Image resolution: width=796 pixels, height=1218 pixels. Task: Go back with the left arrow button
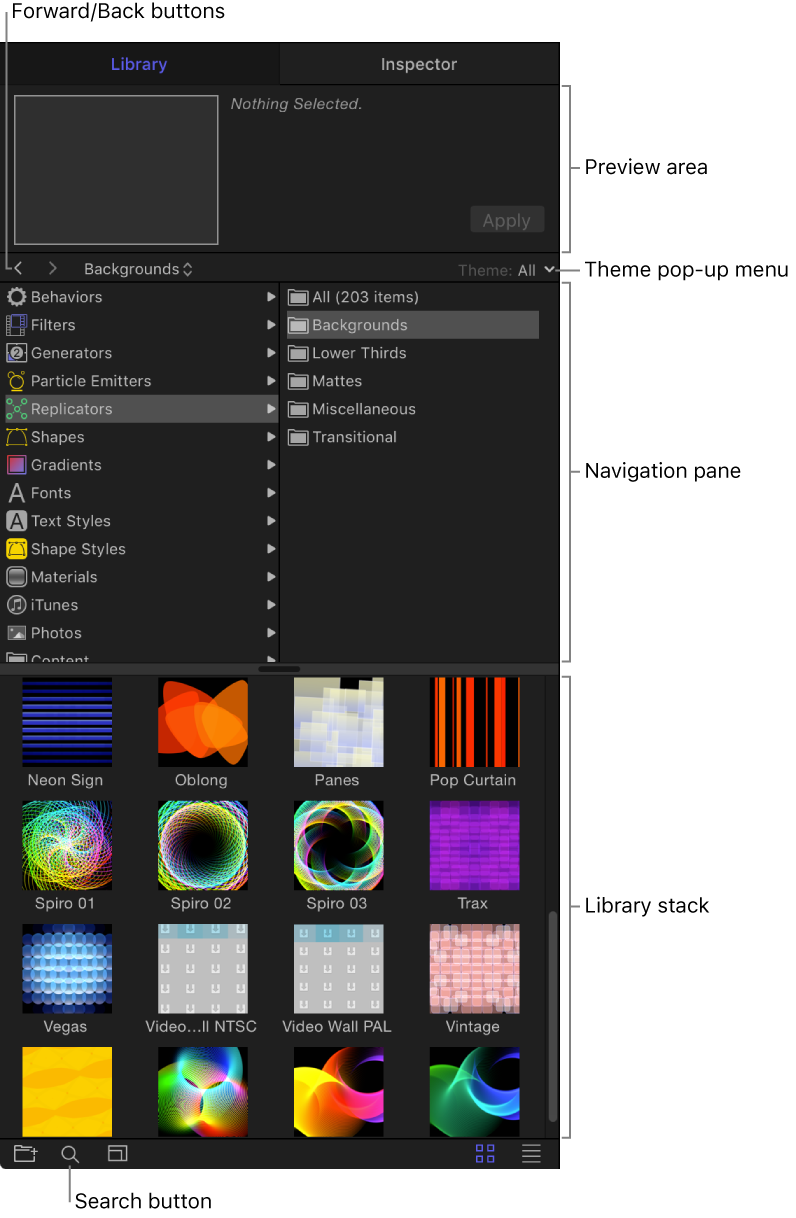(x=19, y=269)
